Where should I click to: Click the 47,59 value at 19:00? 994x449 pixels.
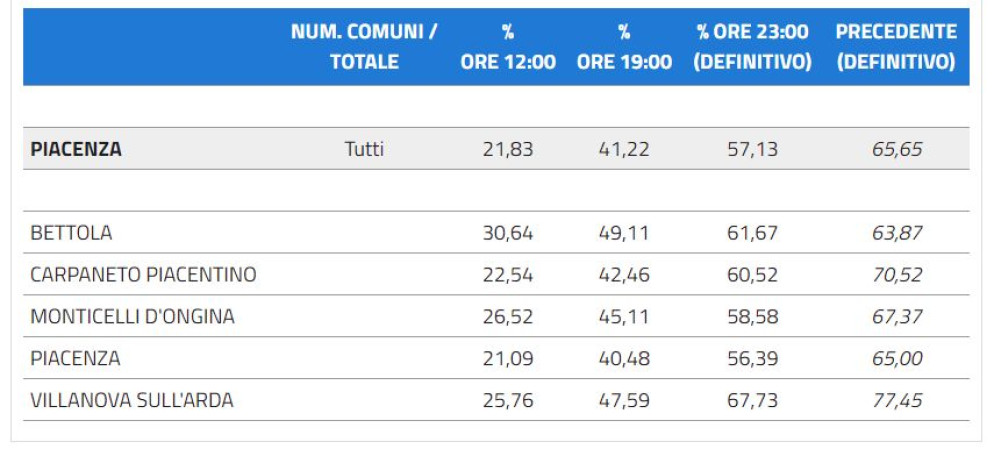pyautogui.click(x=624, y=401)
